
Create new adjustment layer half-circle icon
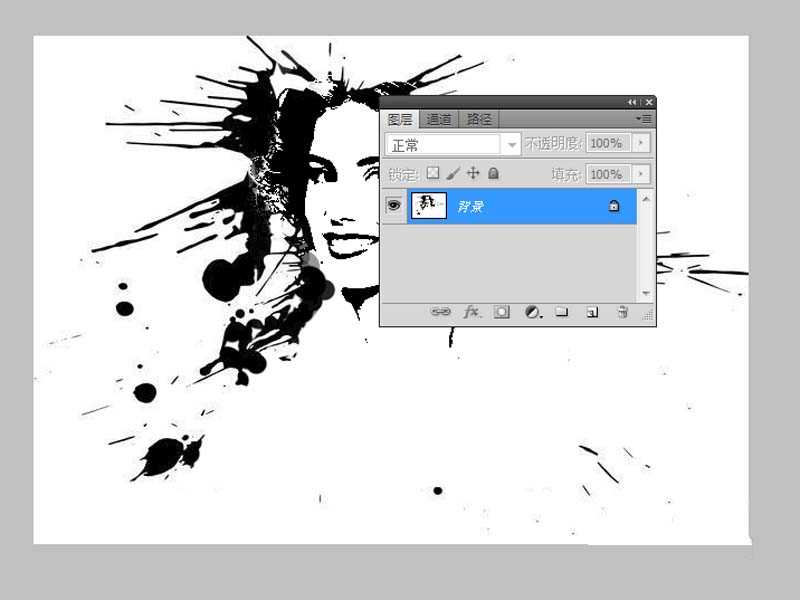point(533,312)
